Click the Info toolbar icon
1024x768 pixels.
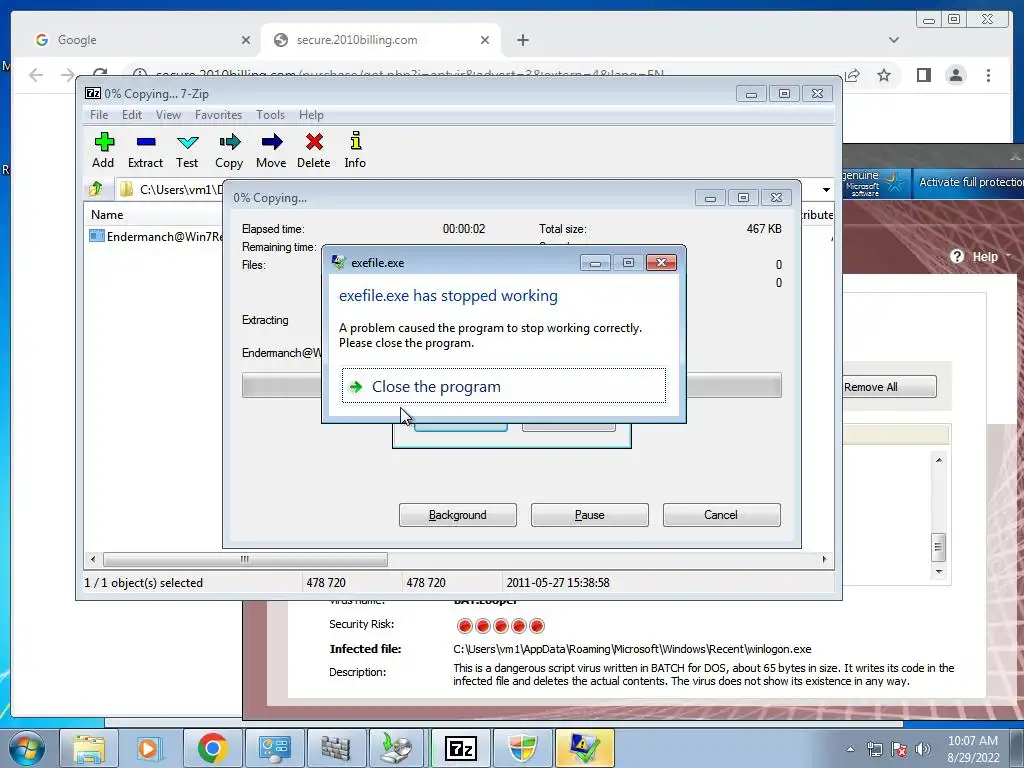355,150
